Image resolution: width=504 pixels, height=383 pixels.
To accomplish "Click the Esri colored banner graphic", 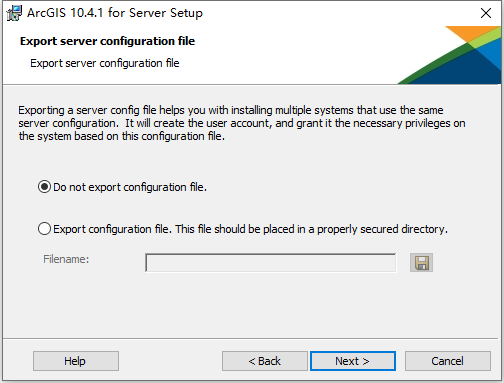I will click(x=449, y=55).
